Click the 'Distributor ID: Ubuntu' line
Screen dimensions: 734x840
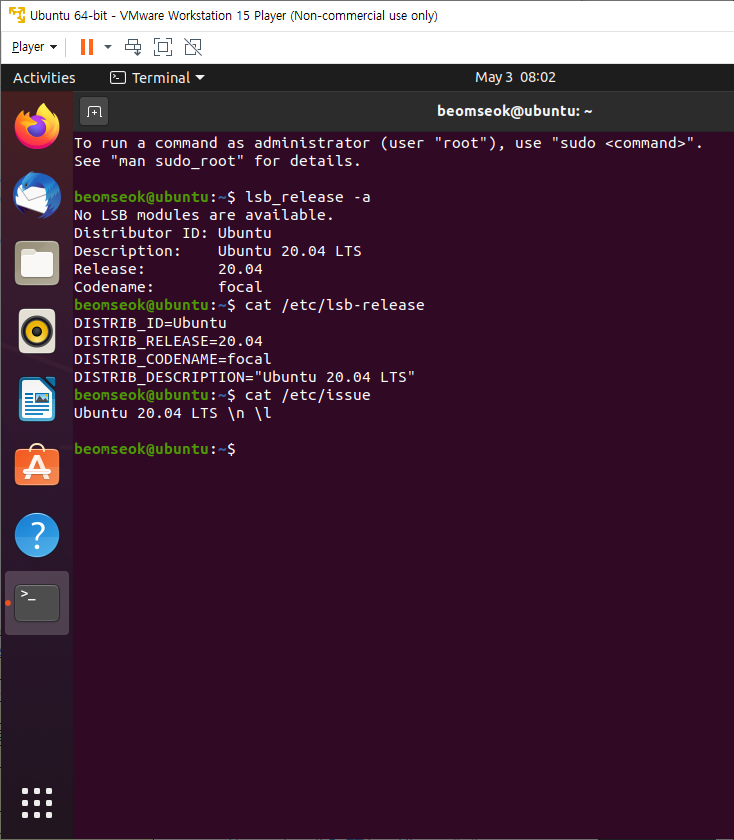pos(173,233)
